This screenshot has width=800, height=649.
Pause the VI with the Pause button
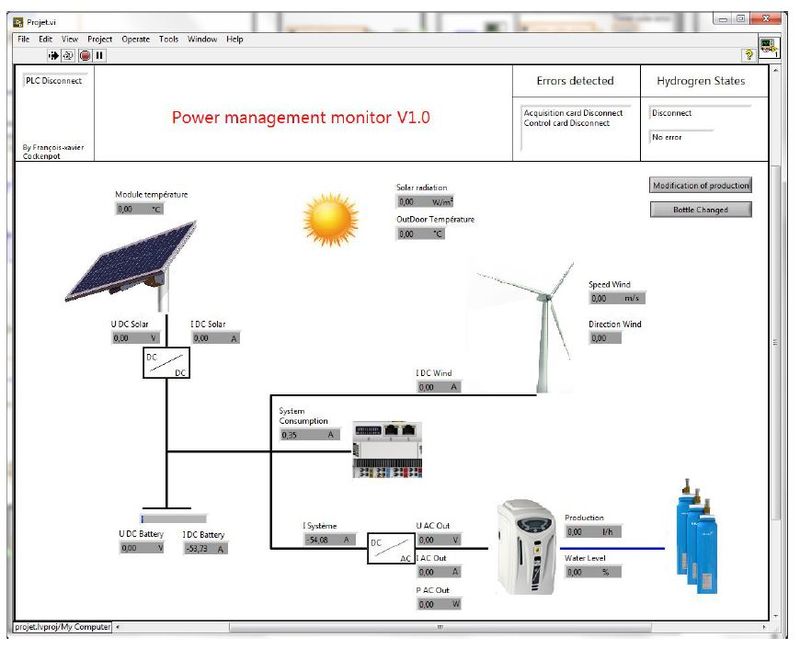pyautogui.click(x=100, y=55)
